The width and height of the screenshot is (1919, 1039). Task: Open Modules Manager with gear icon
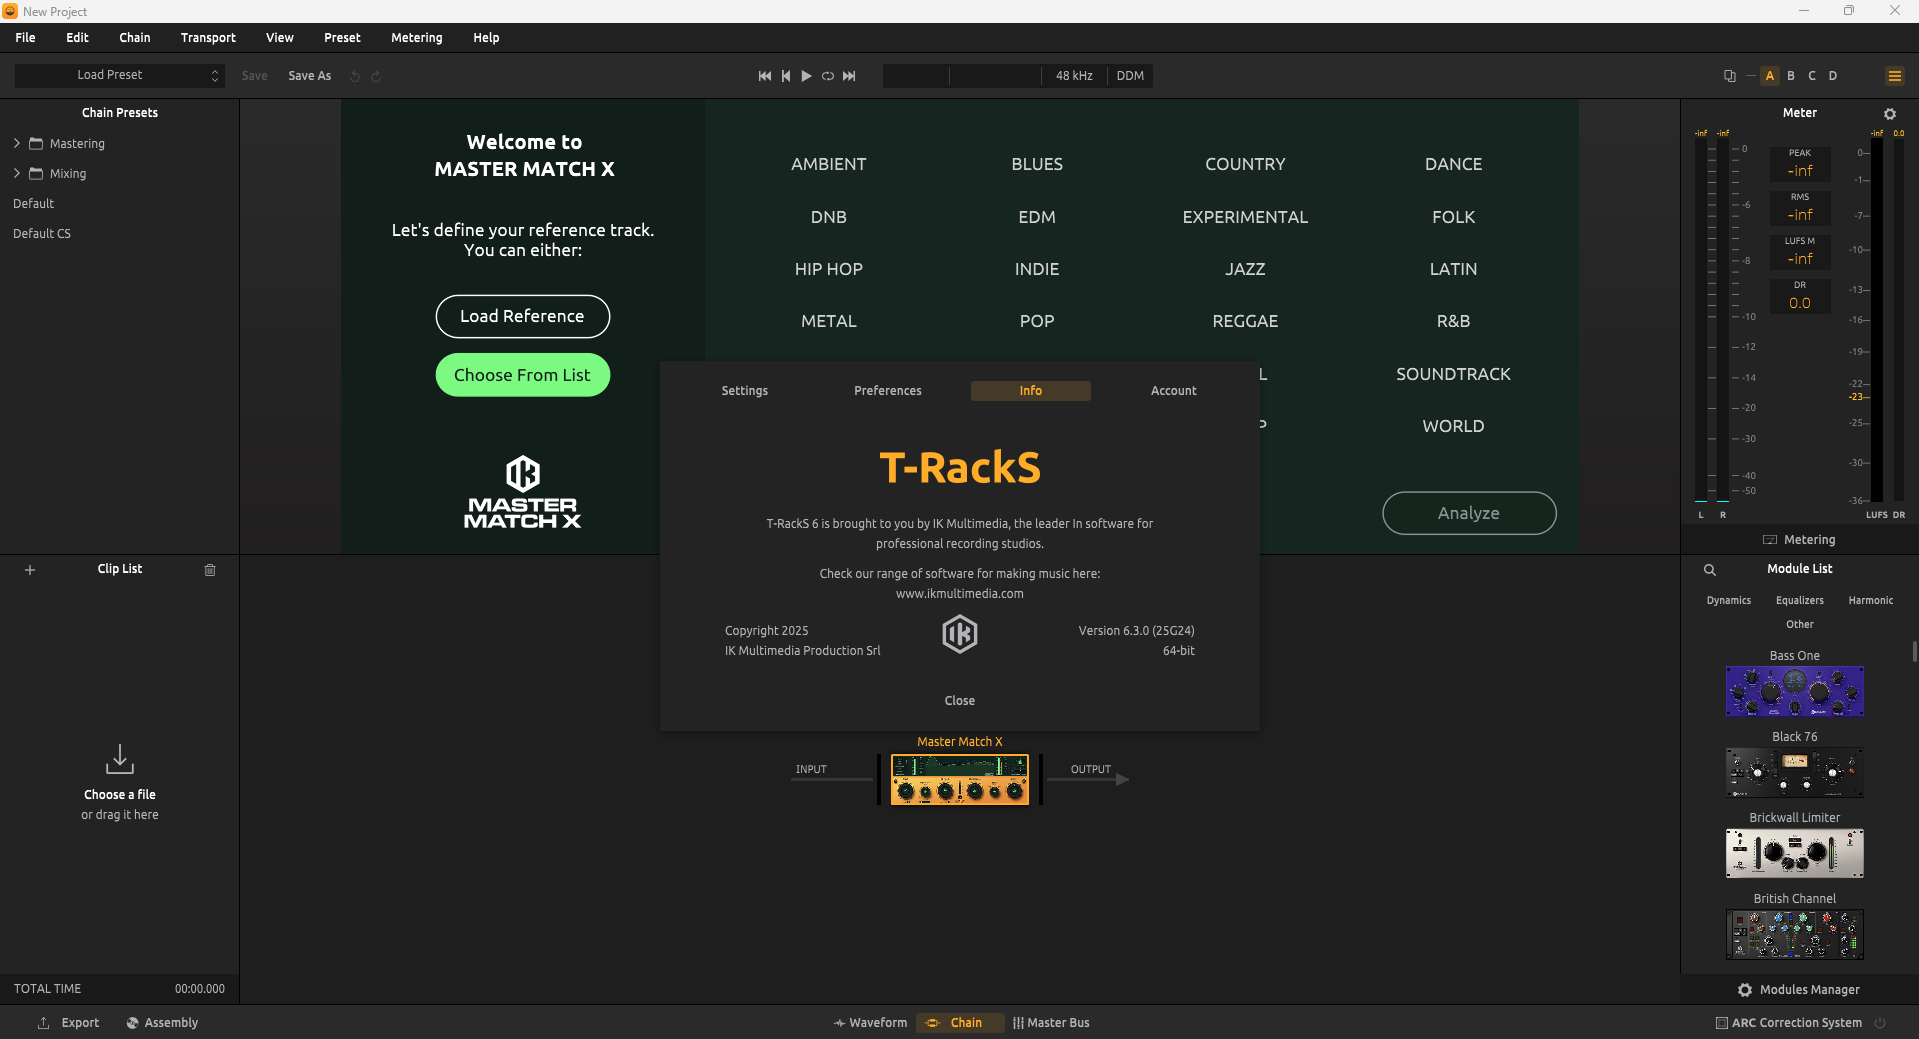(x=1799, y=990)
